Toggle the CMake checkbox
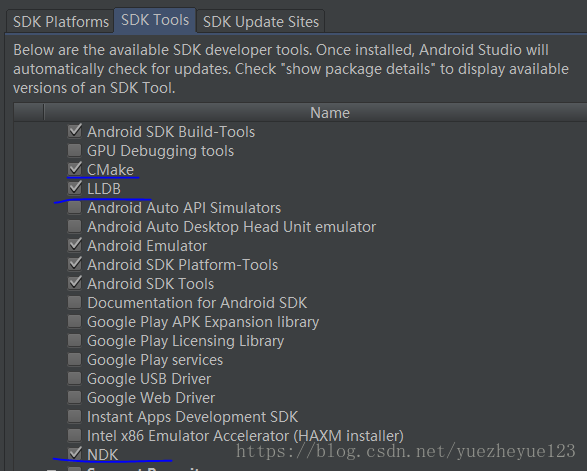Screen dimensions: 587x471 [x=75, y=169]
